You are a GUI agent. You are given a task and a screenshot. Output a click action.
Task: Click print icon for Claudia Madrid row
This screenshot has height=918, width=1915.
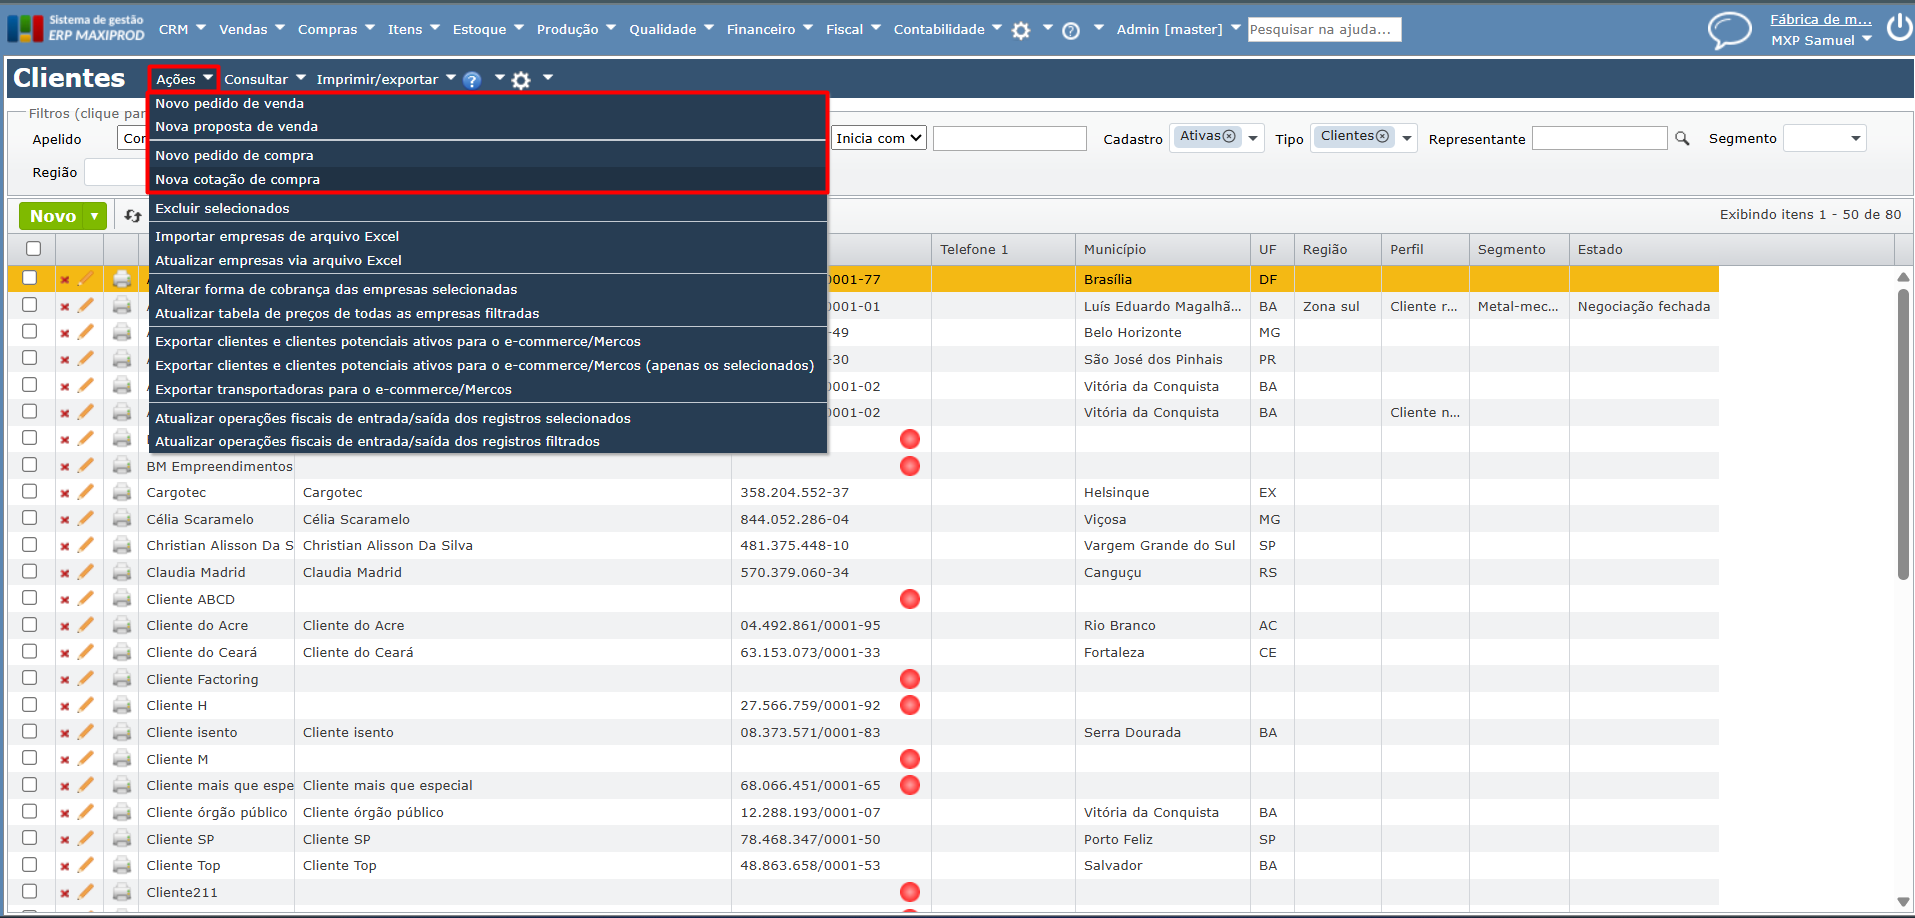122,572
